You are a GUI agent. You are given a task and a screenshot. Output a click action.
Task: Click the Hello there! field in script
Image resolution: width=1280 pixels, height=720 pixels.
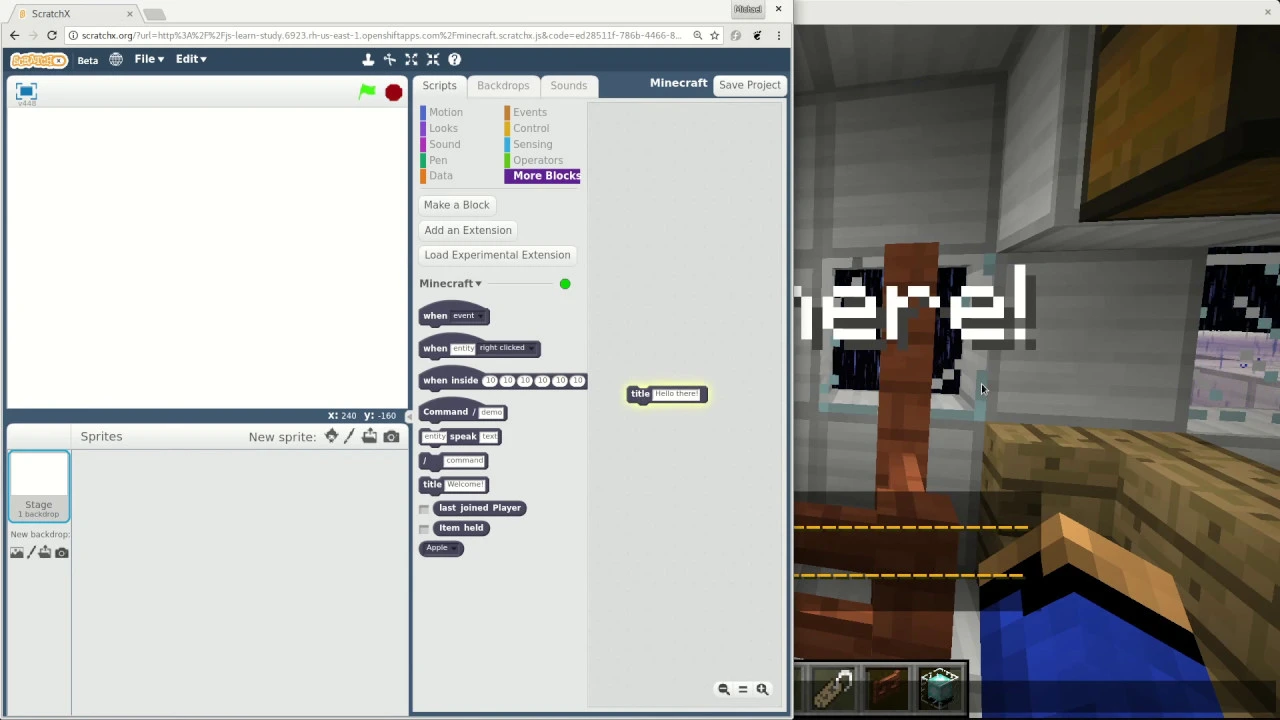(x=676, y=394)
